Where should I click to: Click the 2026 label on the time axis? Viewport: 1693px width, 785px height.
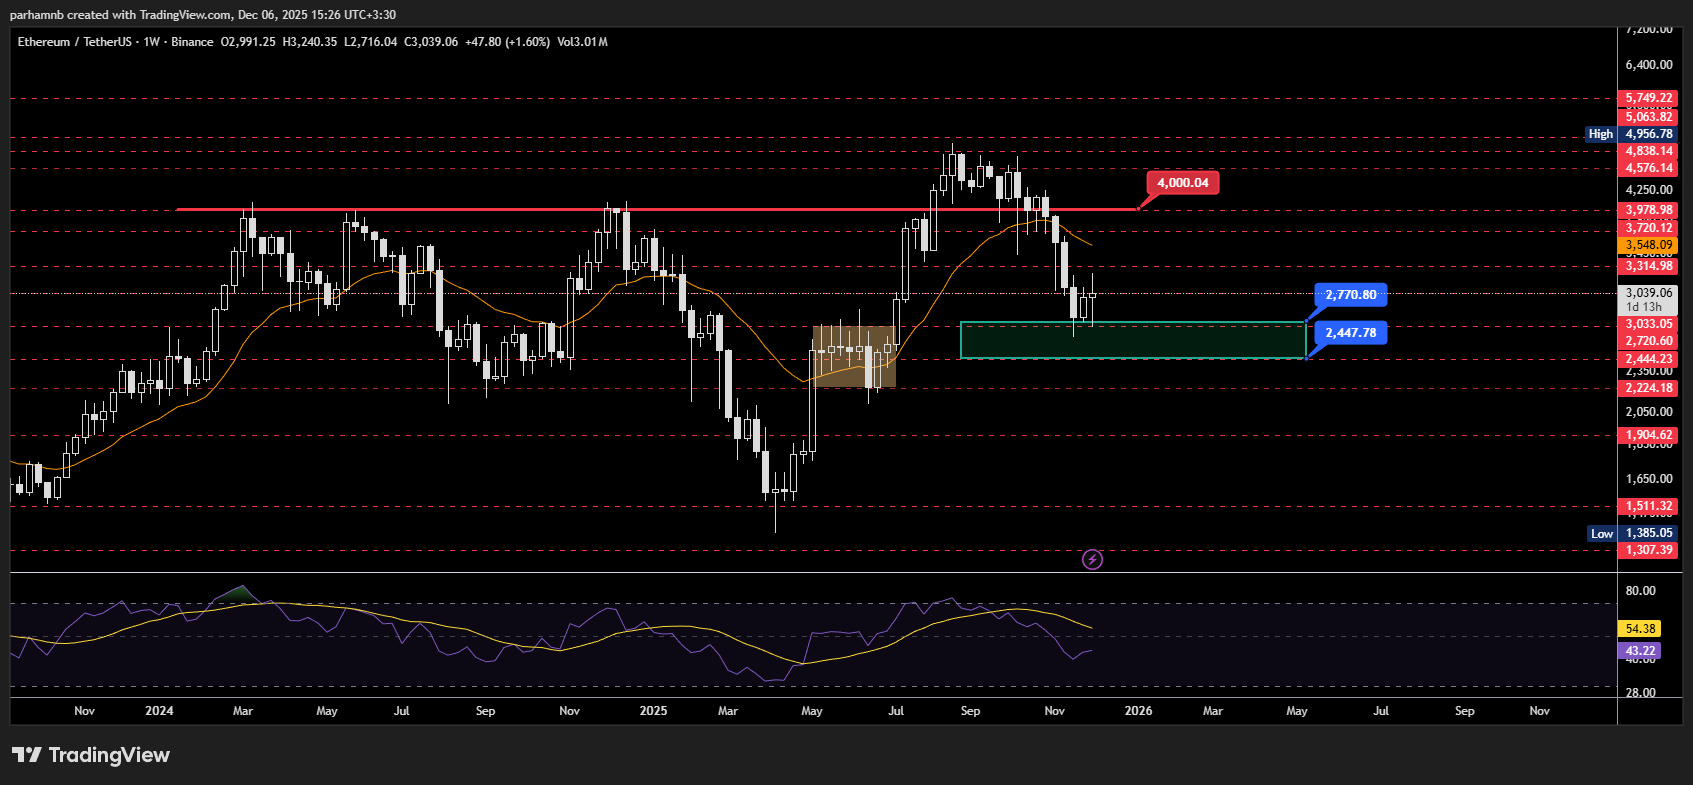(x=1138, y=711)
